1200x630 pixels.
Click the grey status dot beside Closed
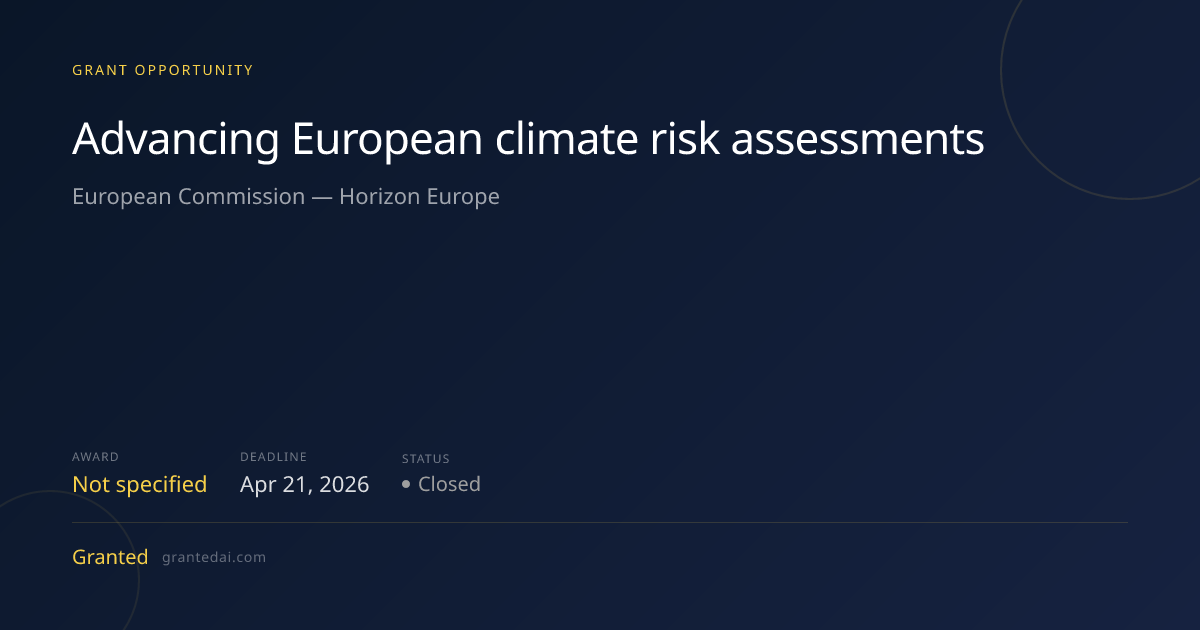click(x=406, y=484)
